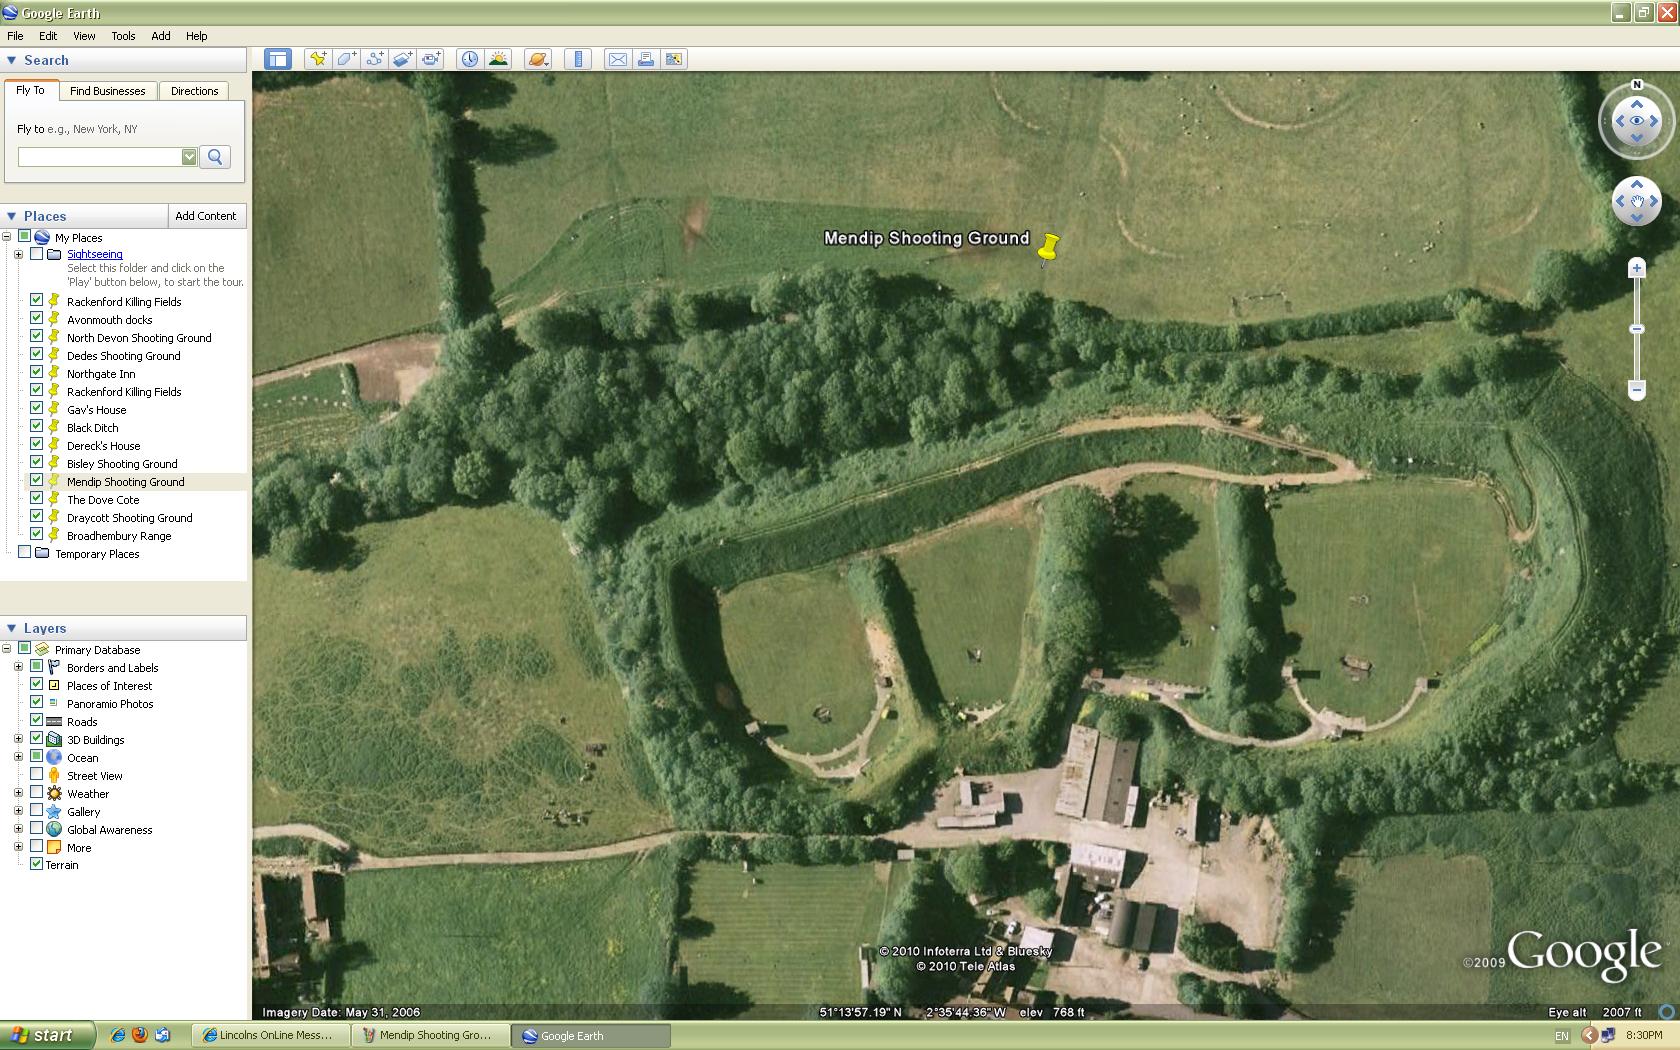Click in the Fly to input field
This screenshot has height=1050, width=1680.
tap(100, 157)
